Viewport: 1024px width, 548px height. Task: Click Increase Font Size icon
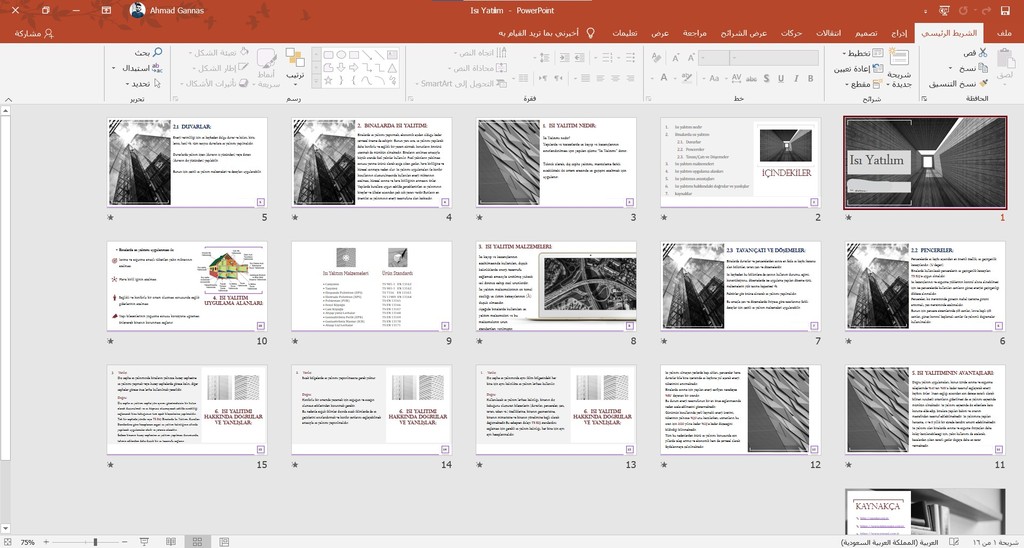pos(690,58)
